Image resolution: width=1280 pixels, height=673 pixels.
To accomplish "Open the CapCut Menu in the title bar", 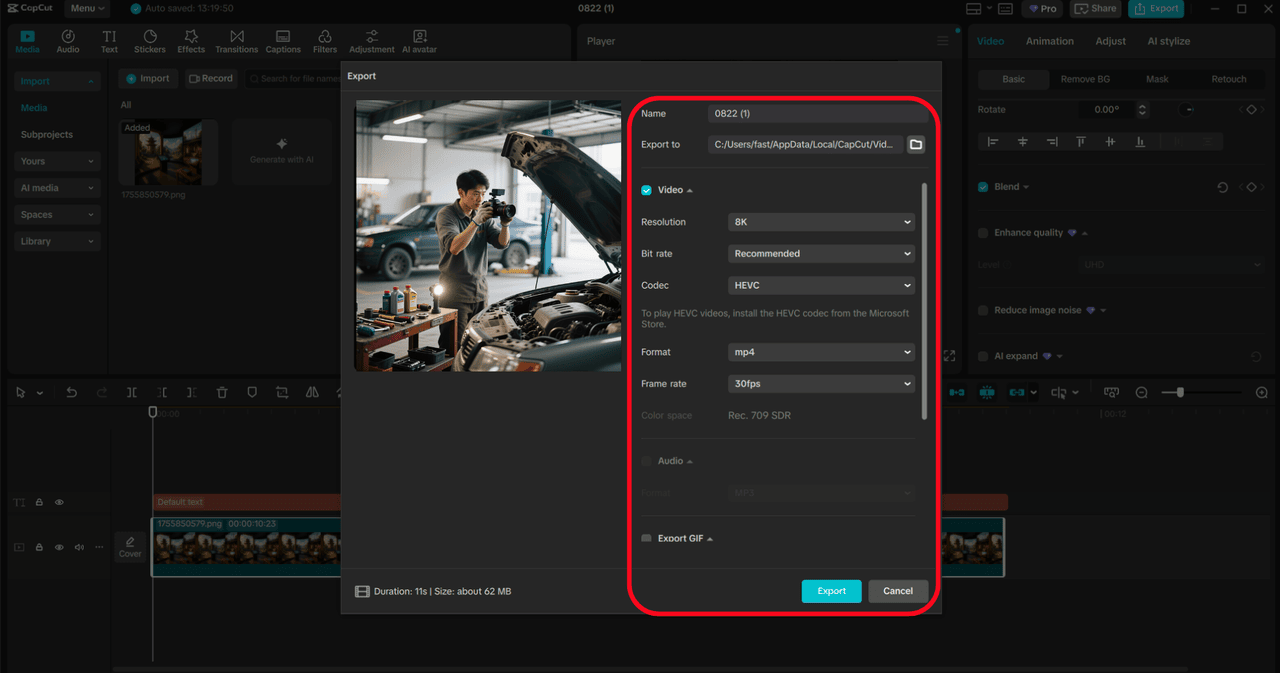I will click(88, 8).
